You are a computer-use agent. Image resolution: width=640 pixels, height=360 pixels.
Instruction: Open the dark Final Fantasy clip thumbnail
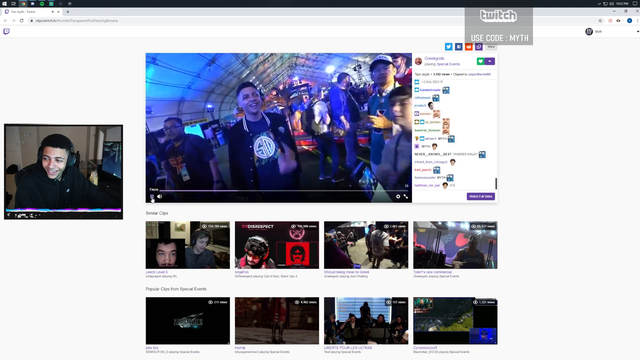click(x=188, y=321)
